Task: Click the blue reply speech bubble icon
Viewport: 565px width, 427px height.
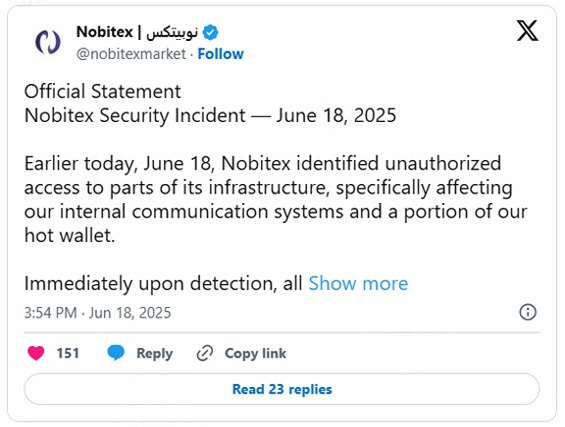Action: pos(116,353)
